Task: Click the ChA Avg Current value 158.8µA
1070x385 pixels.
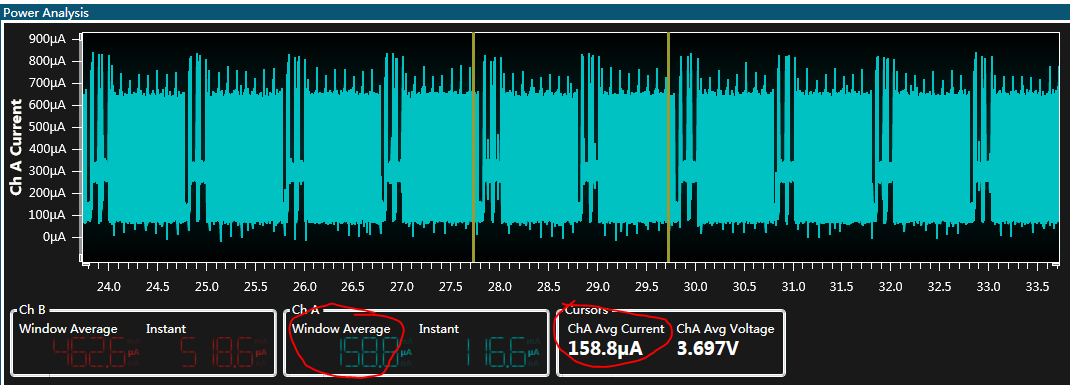Action: tap(605, 349)
